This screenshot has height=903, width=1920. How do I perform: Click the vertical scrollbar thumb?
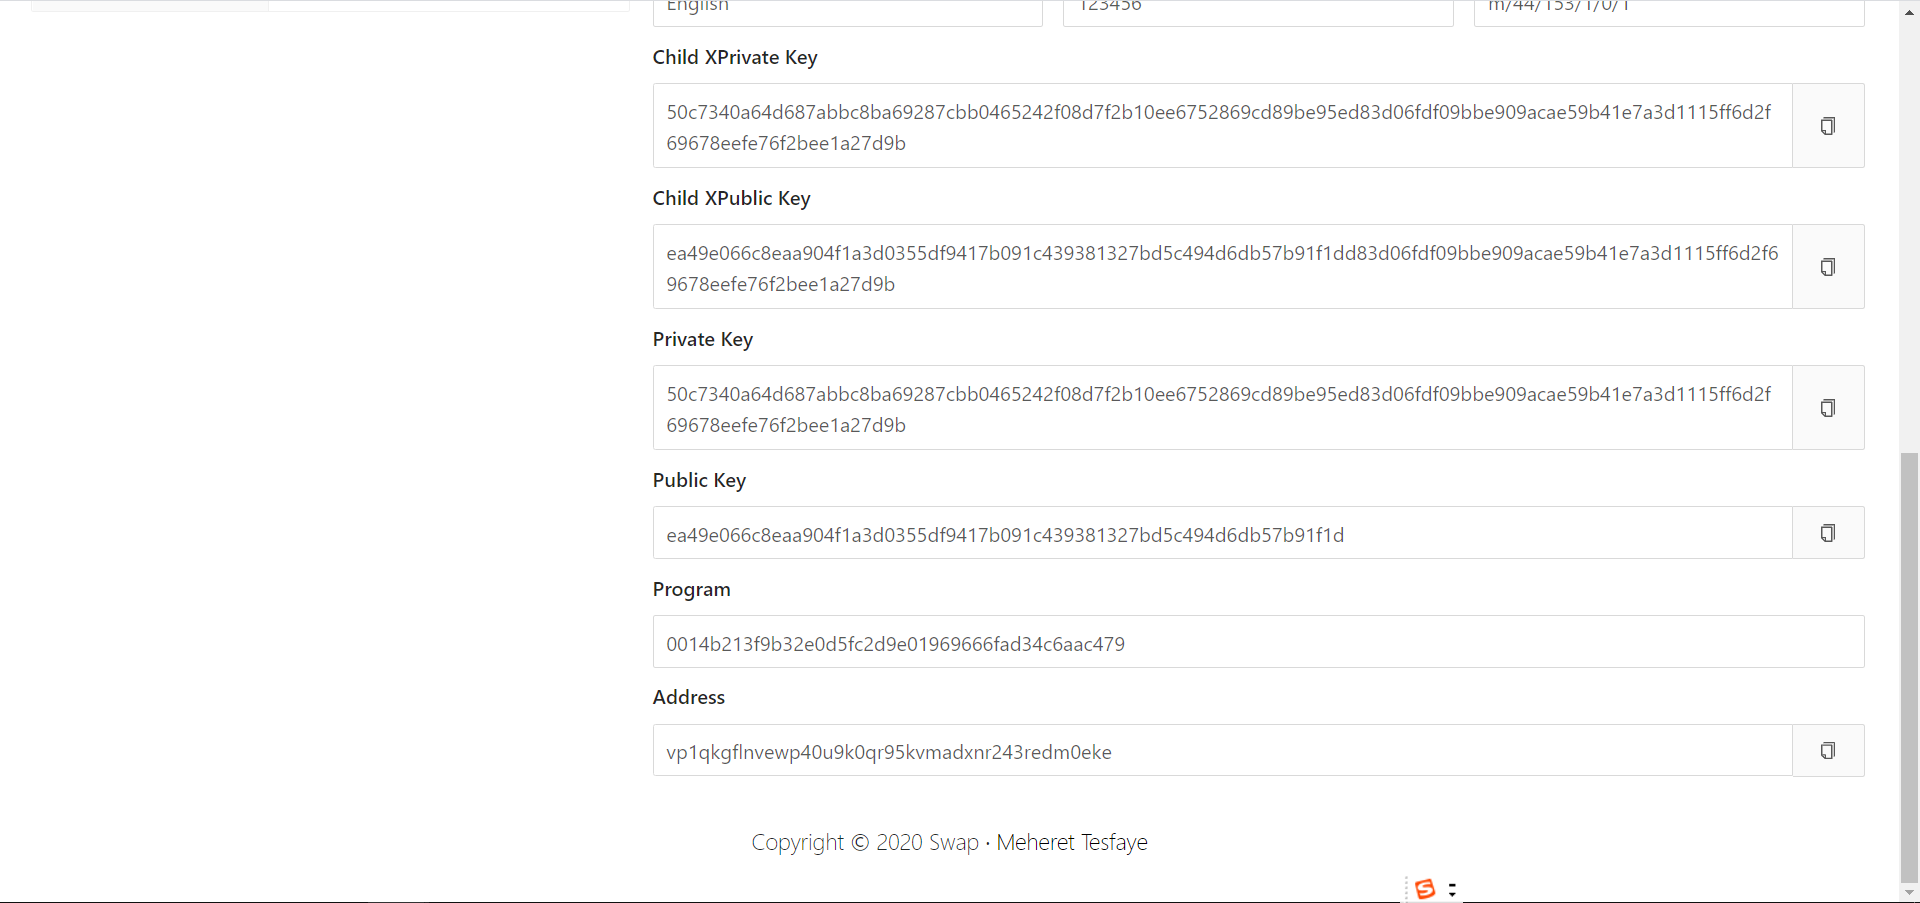1909,668
